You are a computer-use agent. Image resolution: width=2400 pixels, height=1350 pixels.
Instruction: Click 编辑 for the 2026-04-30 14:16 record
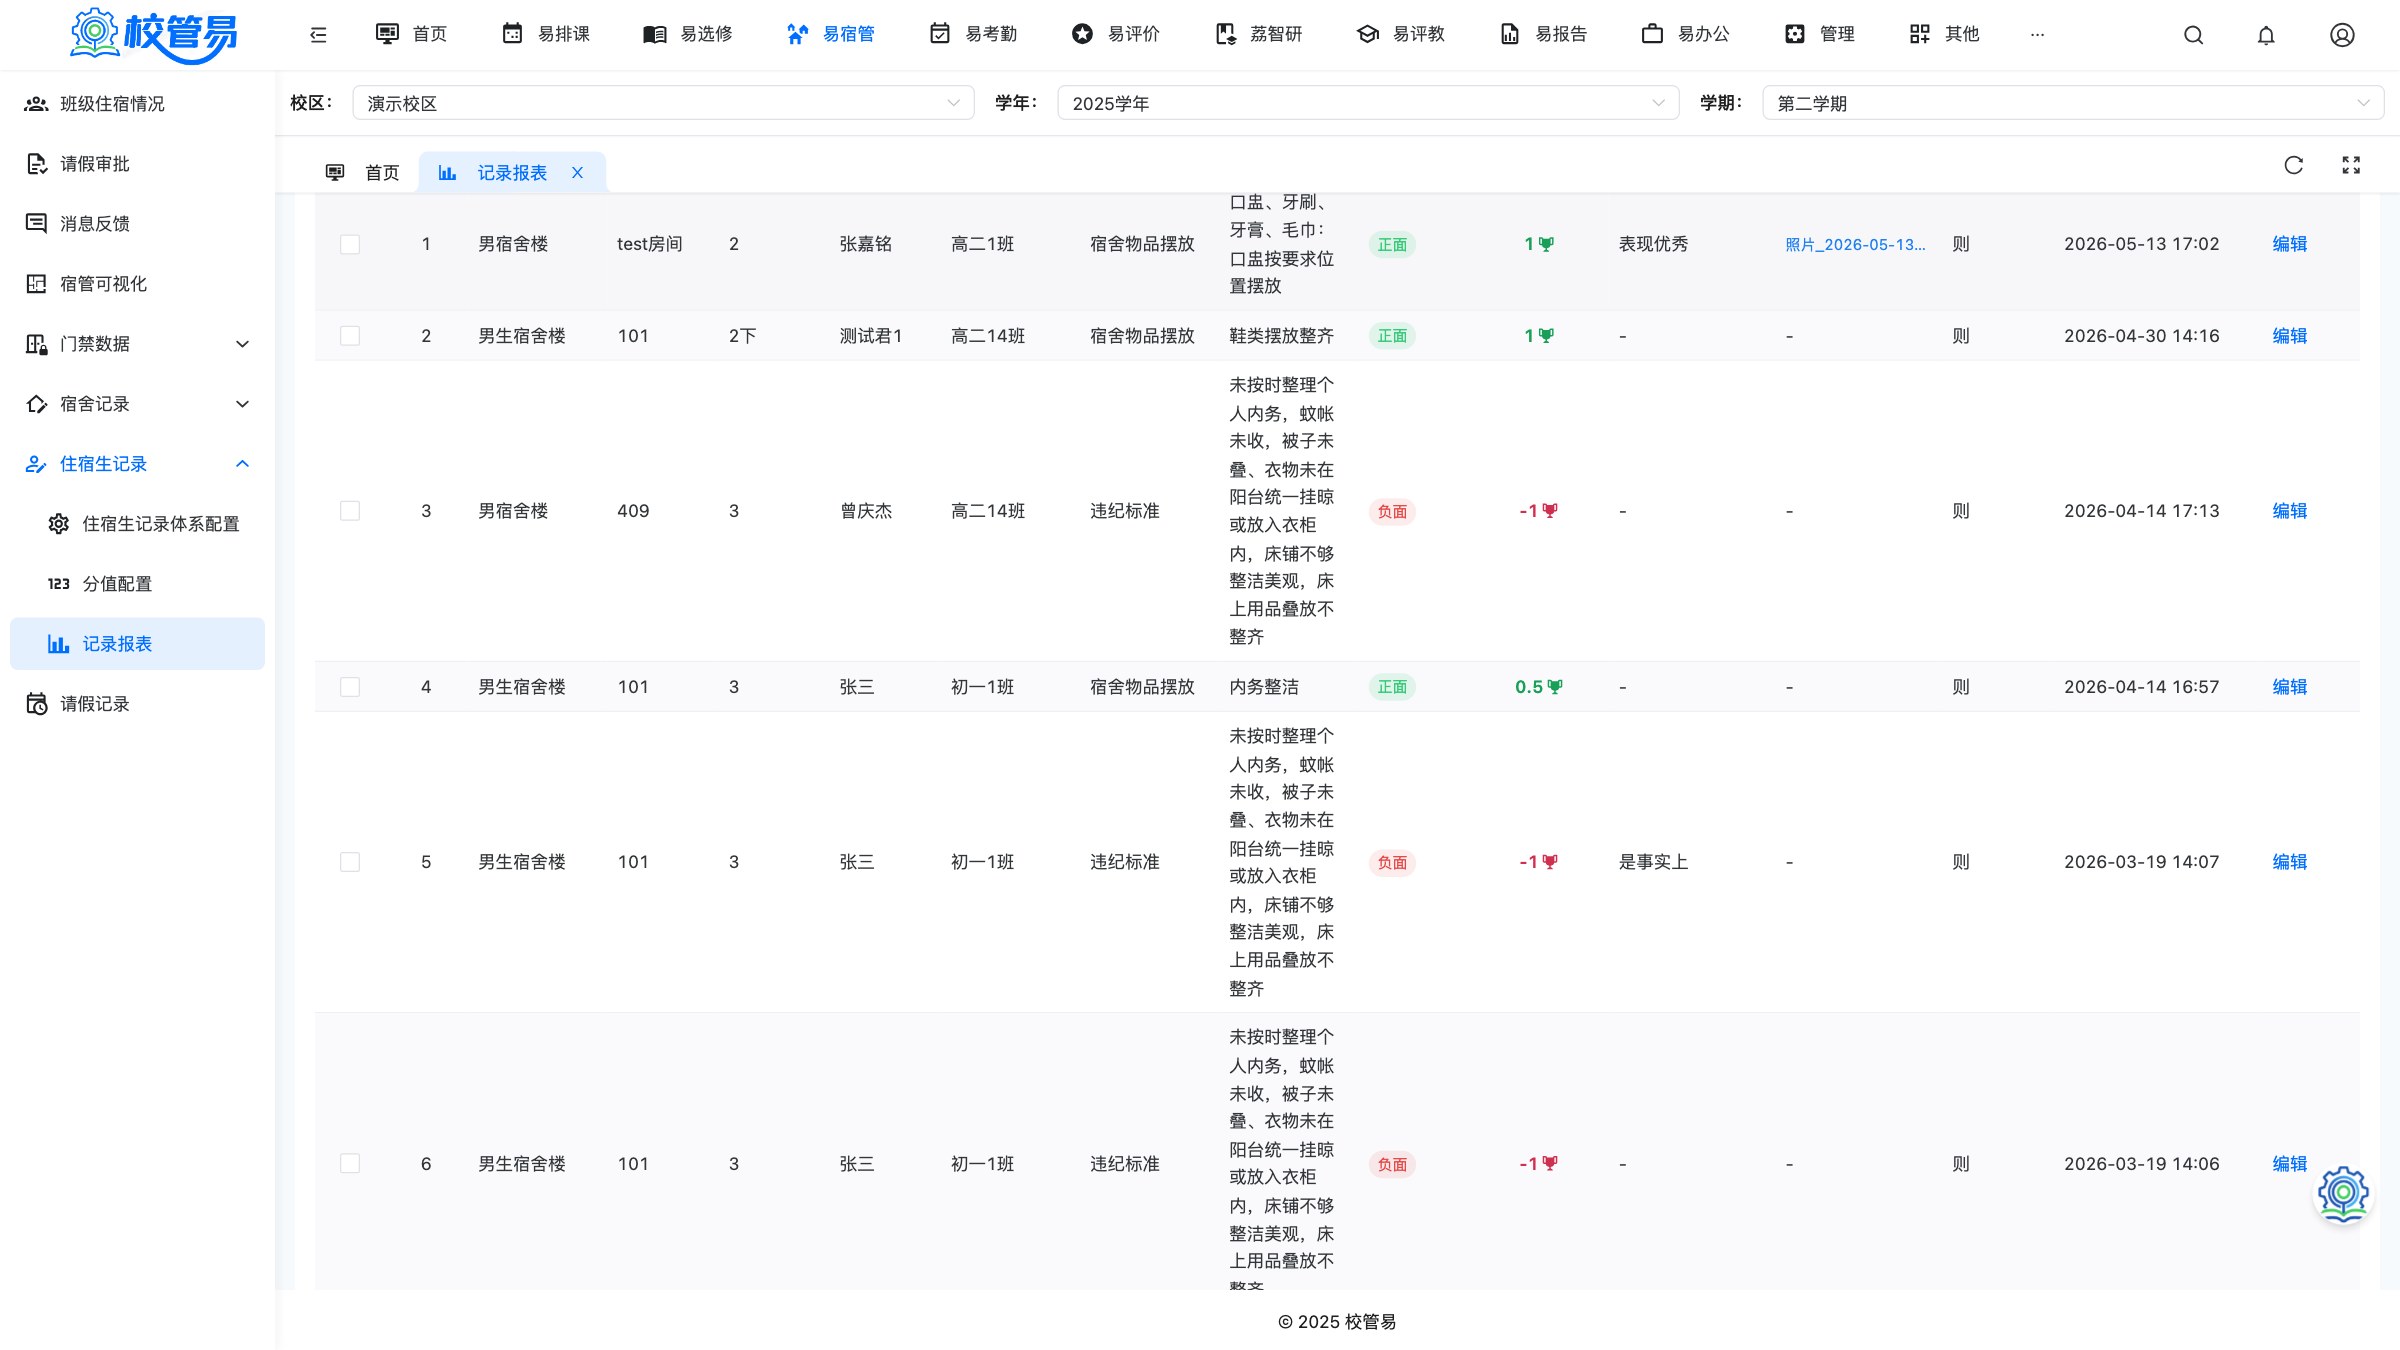[2289, 336]
